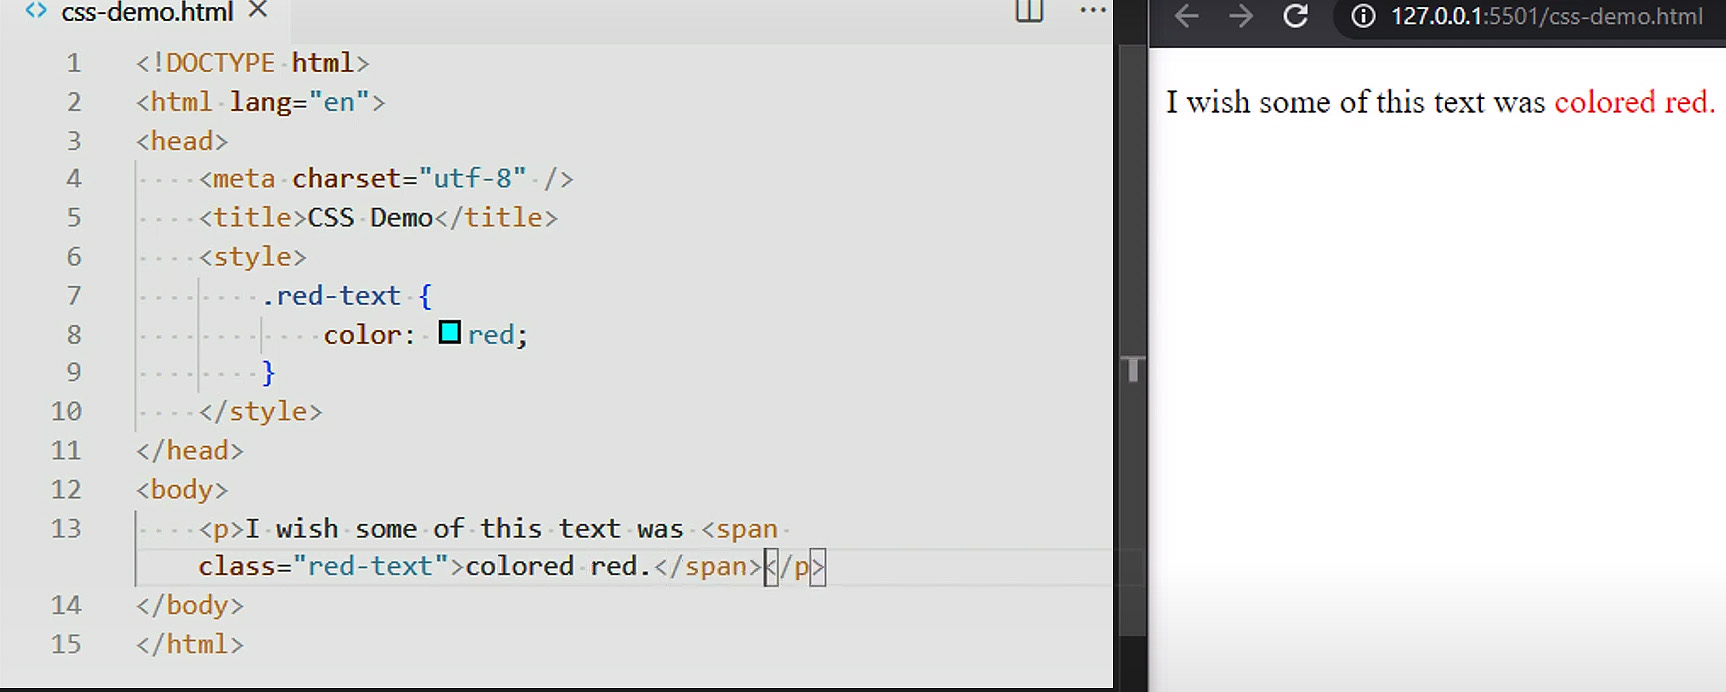
Task: Focus the browser address bar URL
Action: coord(1547,16)
